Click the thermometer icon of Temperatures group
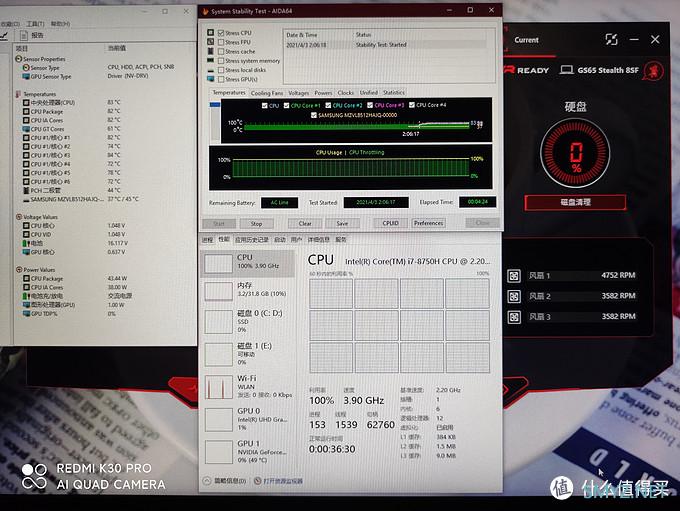Viewport: 680px width, 511px height. coord(19,94)
